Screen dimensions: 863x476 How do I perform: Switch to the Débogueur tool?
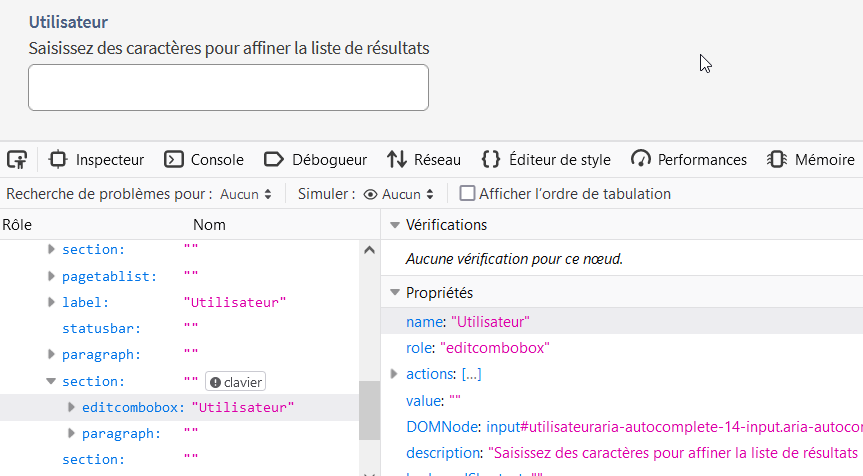click(x=316, y=159)
